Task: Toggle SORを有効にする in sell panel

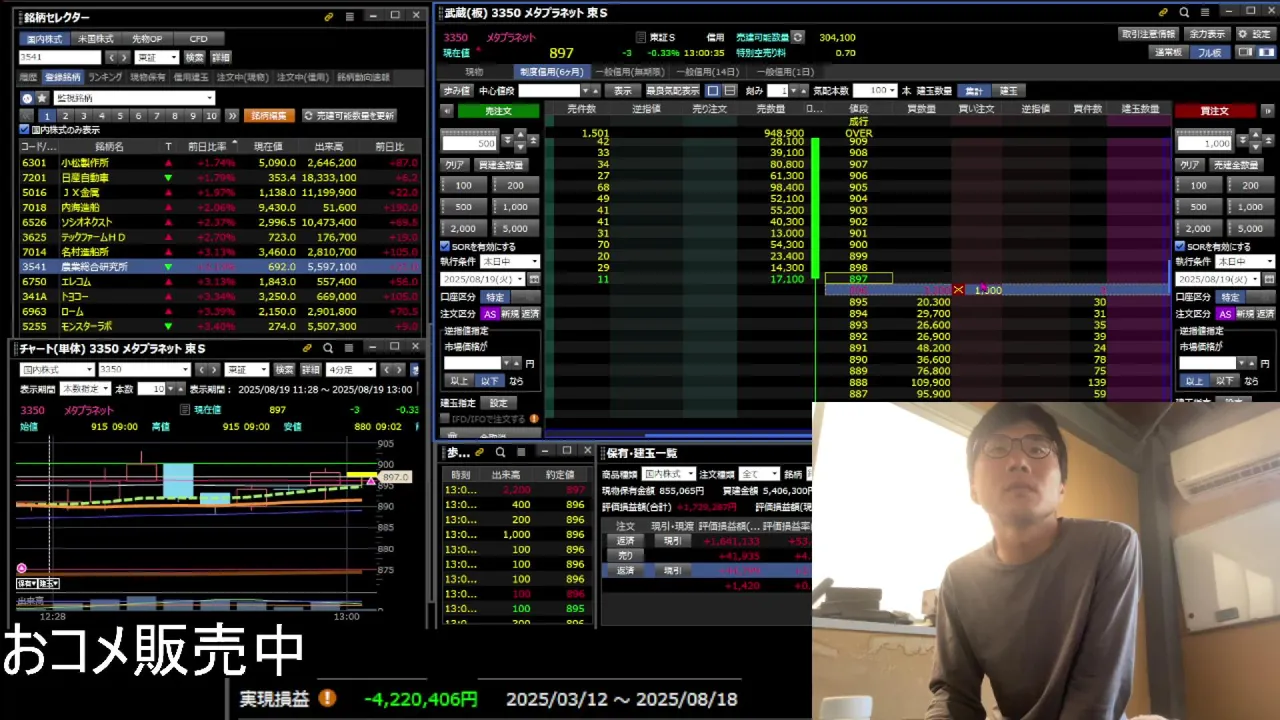Action: pos(446,246)
